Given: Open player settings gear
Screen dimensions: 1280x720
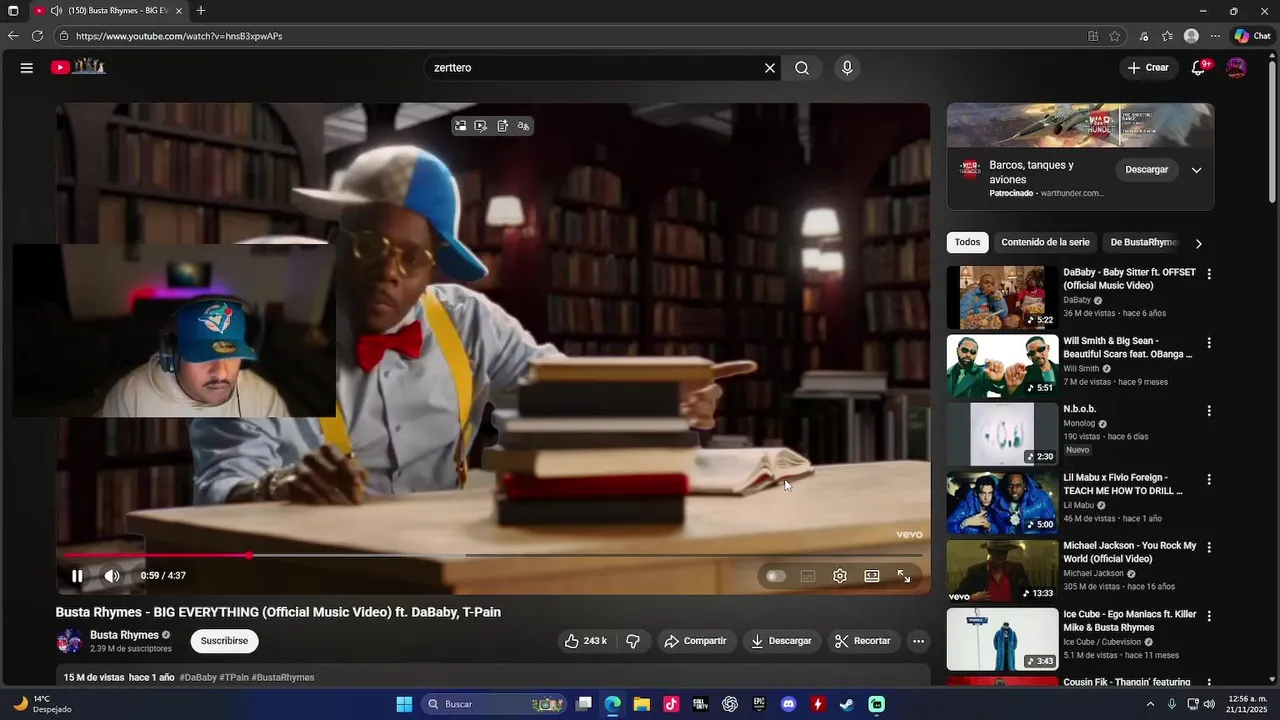Looking at the screenshot, I should point(840,576).
